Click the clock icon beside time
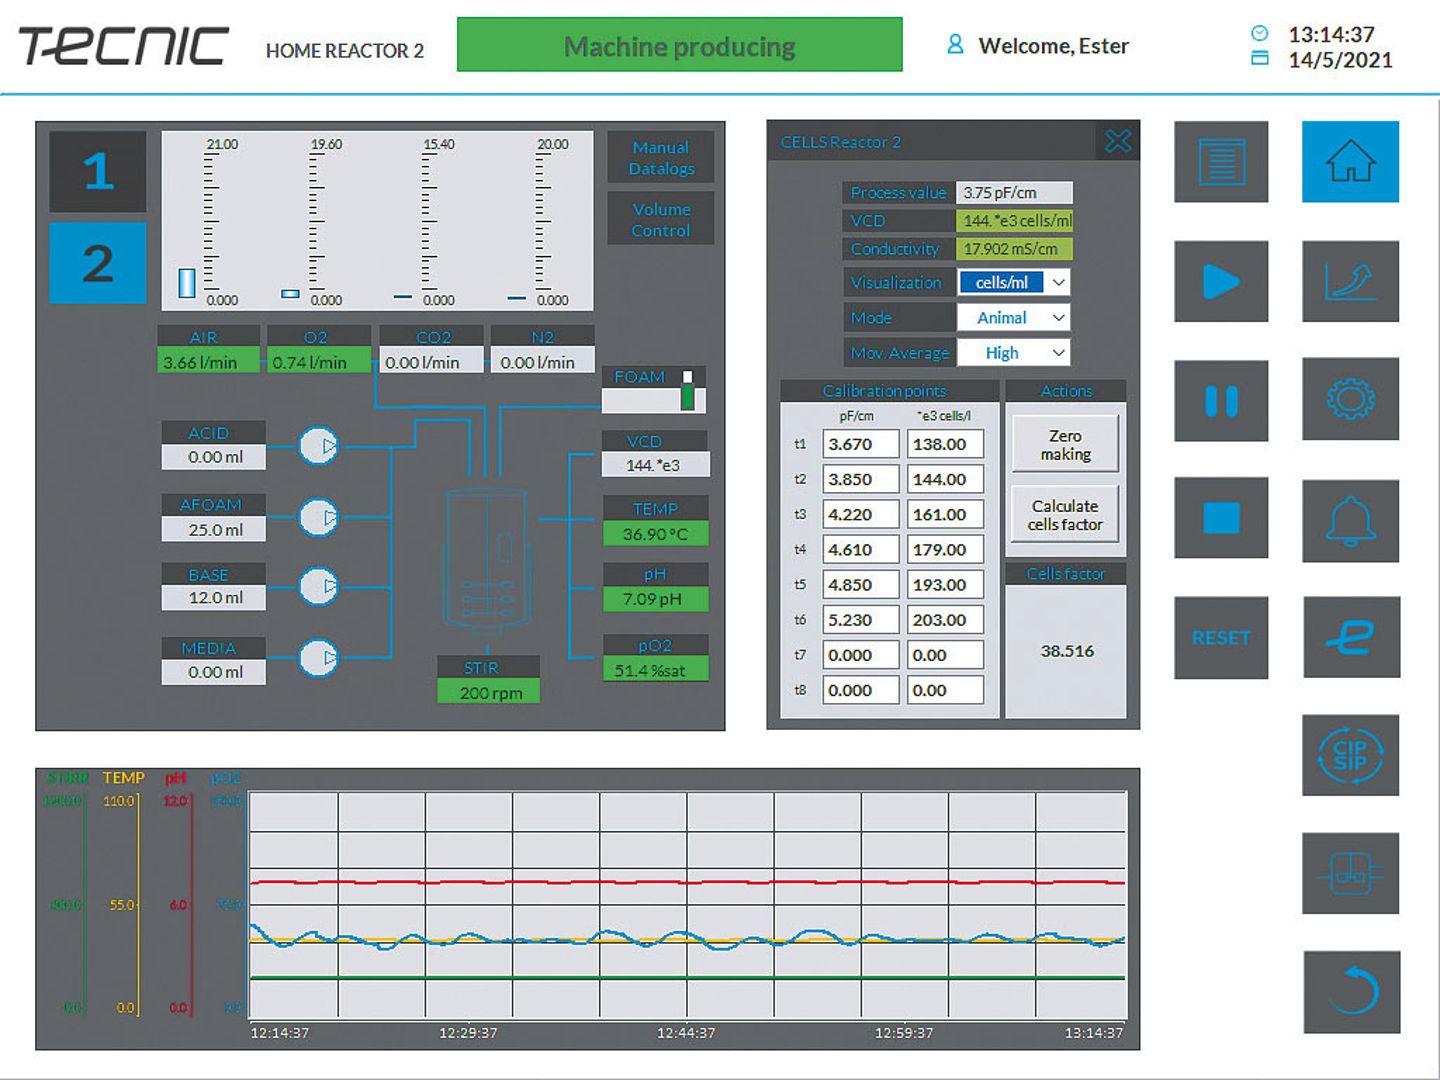The image size is (1440, 1080). pyautogui.click(x=1260, y=33)
